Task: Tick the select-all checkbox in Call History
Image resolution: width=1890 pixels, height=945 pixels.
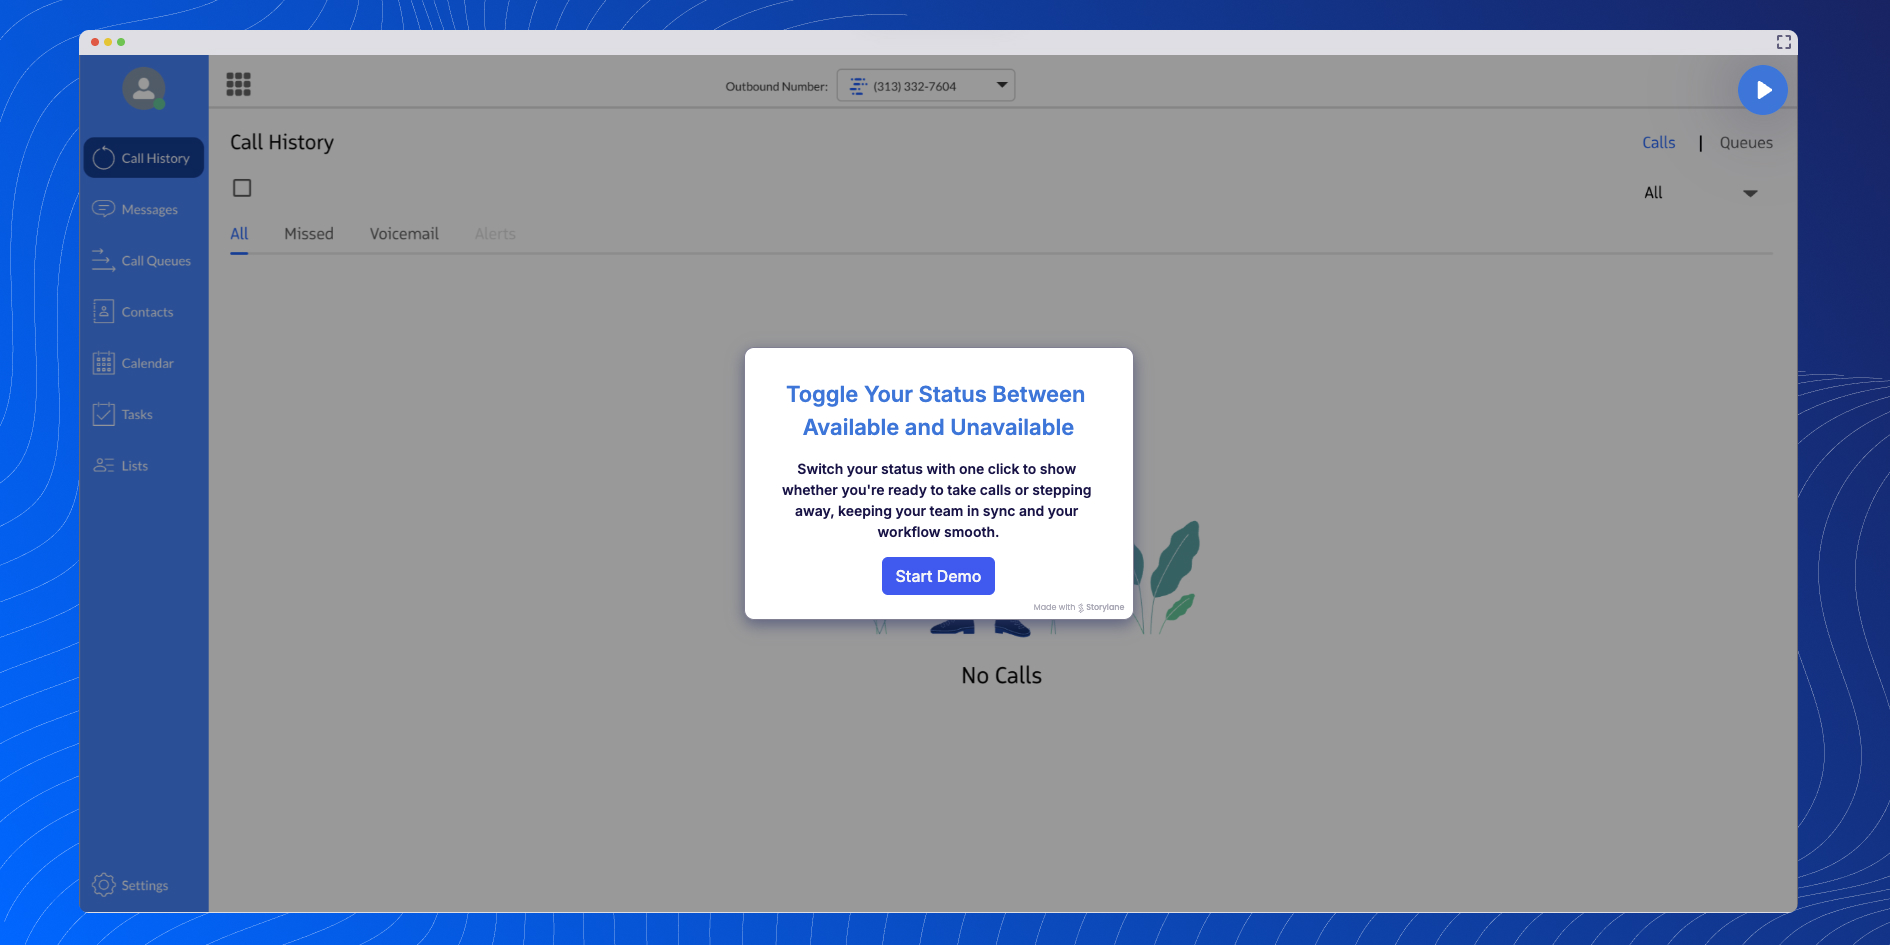Action: 240,188
